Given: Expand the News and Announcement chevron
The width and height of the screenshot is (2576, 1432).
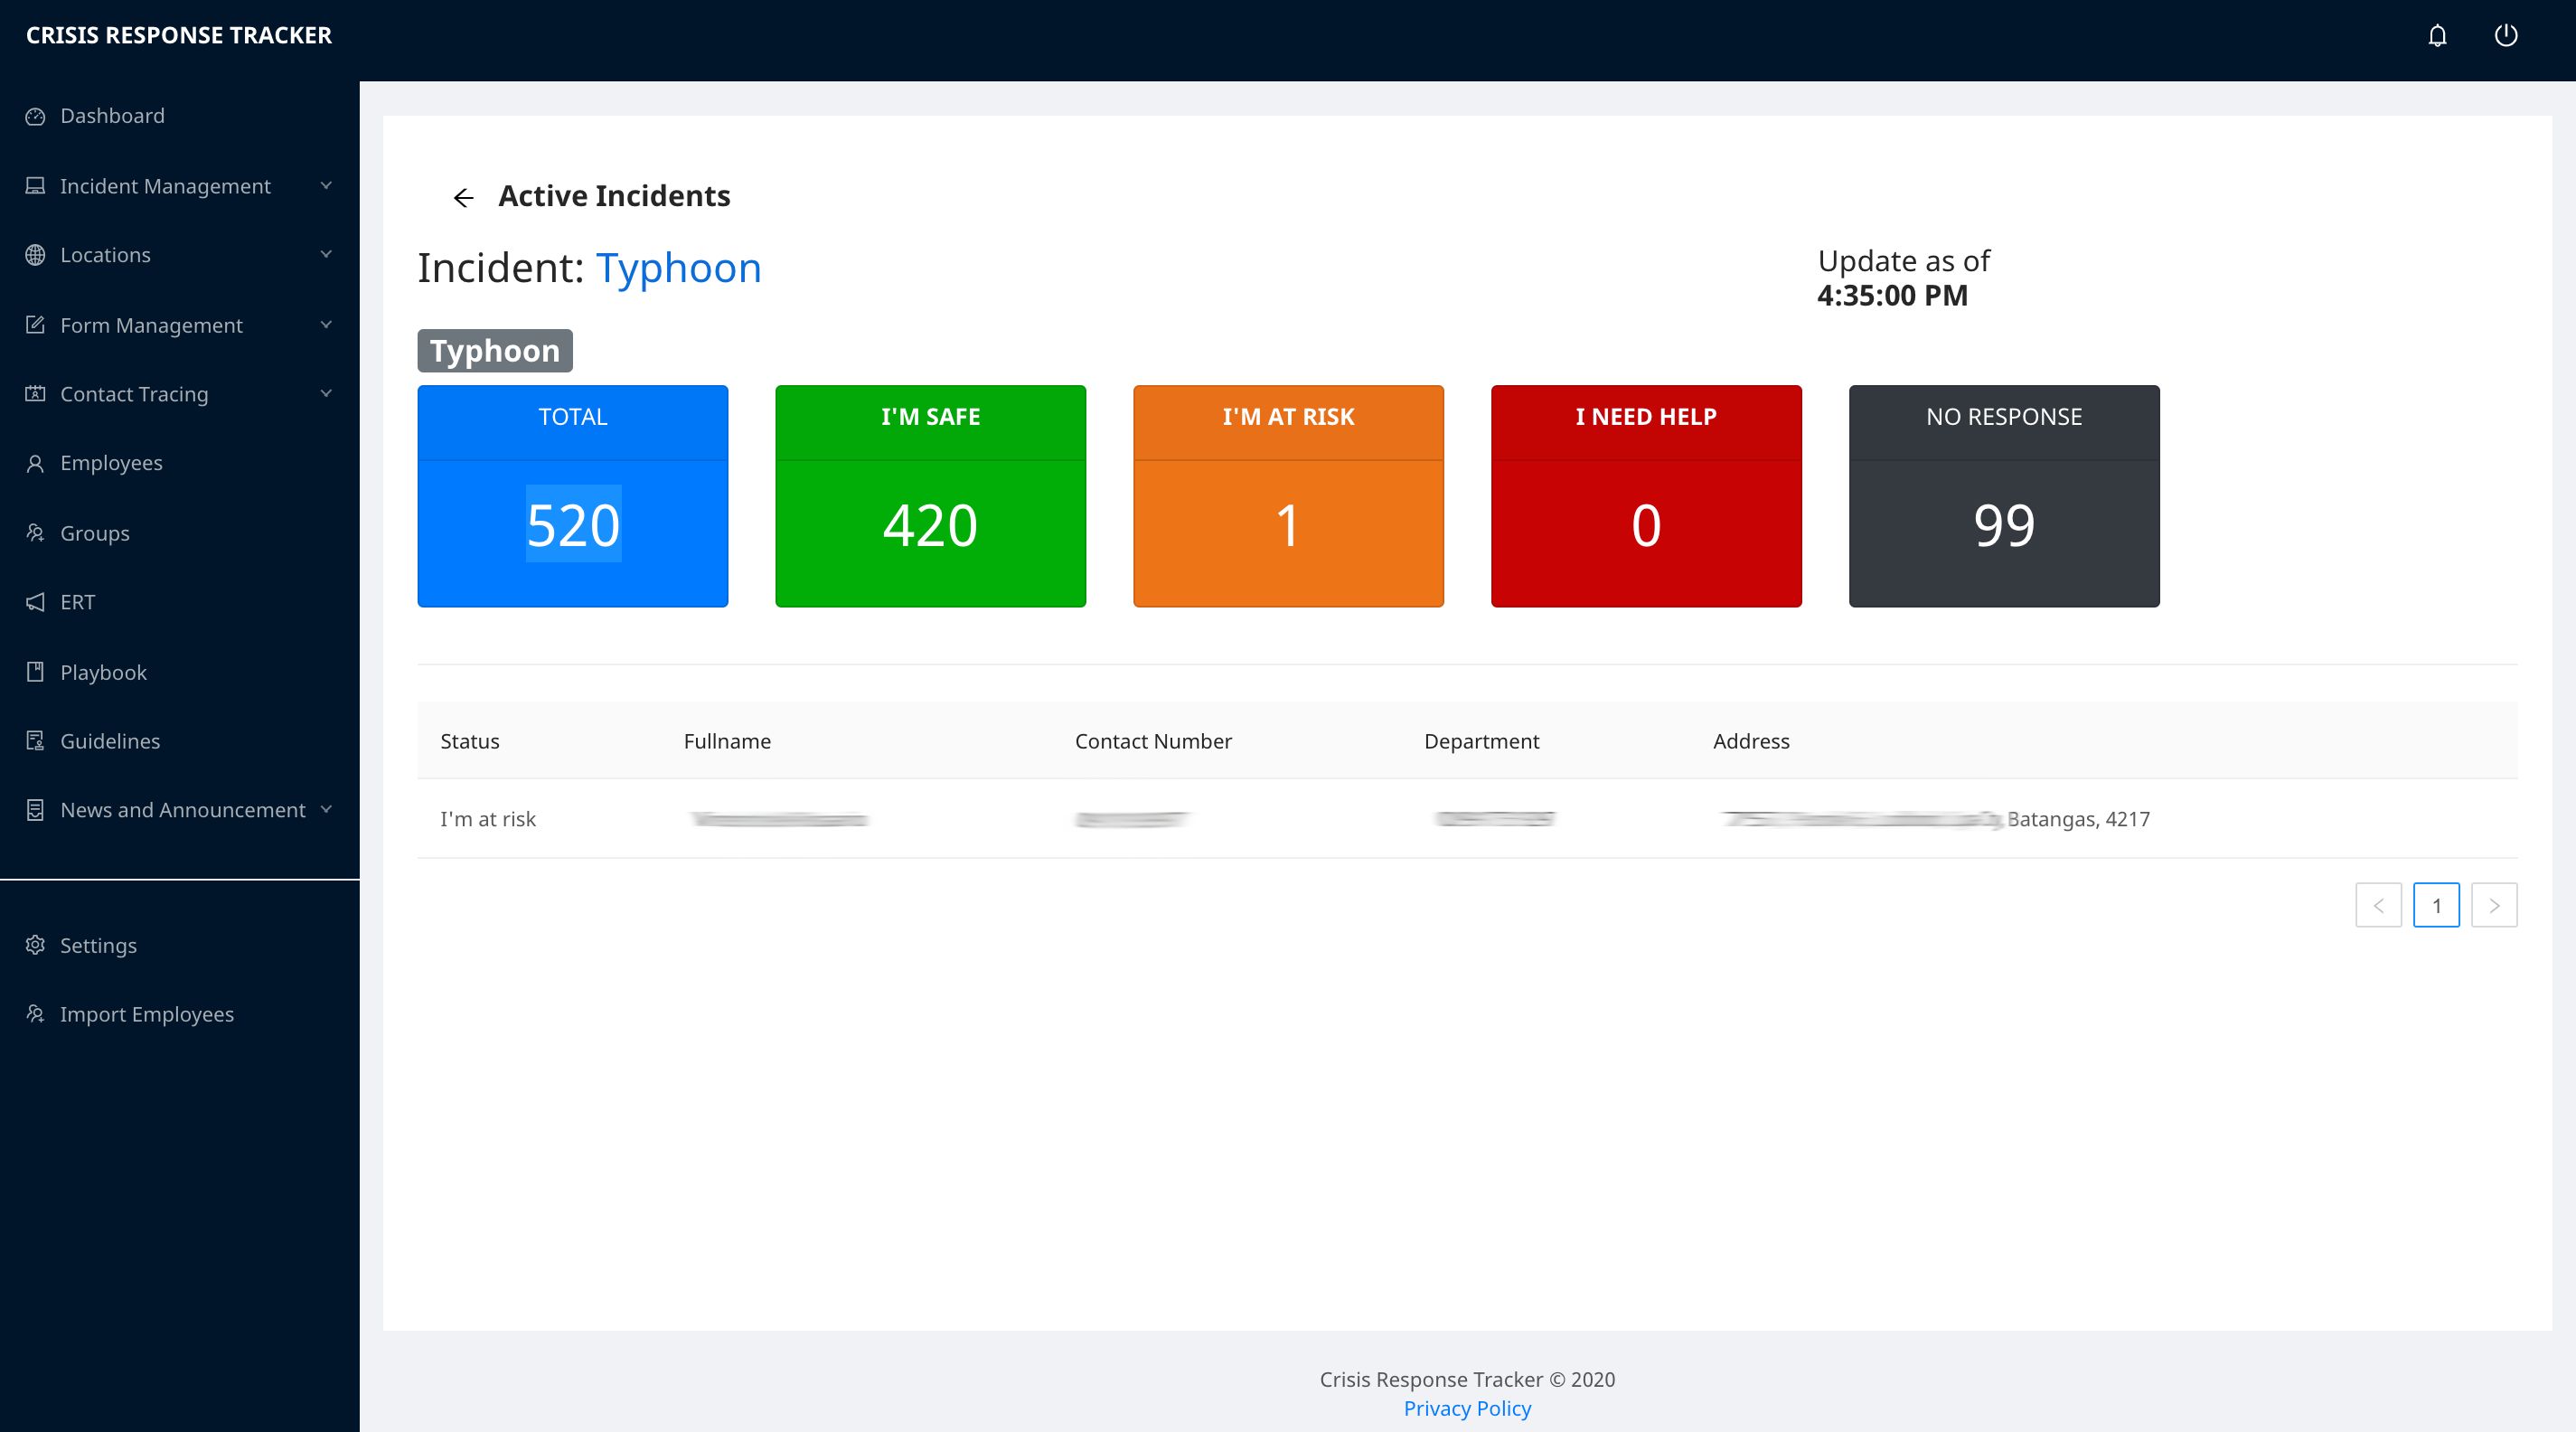Looking at the screenshot, I should click(x=326, y=810).
